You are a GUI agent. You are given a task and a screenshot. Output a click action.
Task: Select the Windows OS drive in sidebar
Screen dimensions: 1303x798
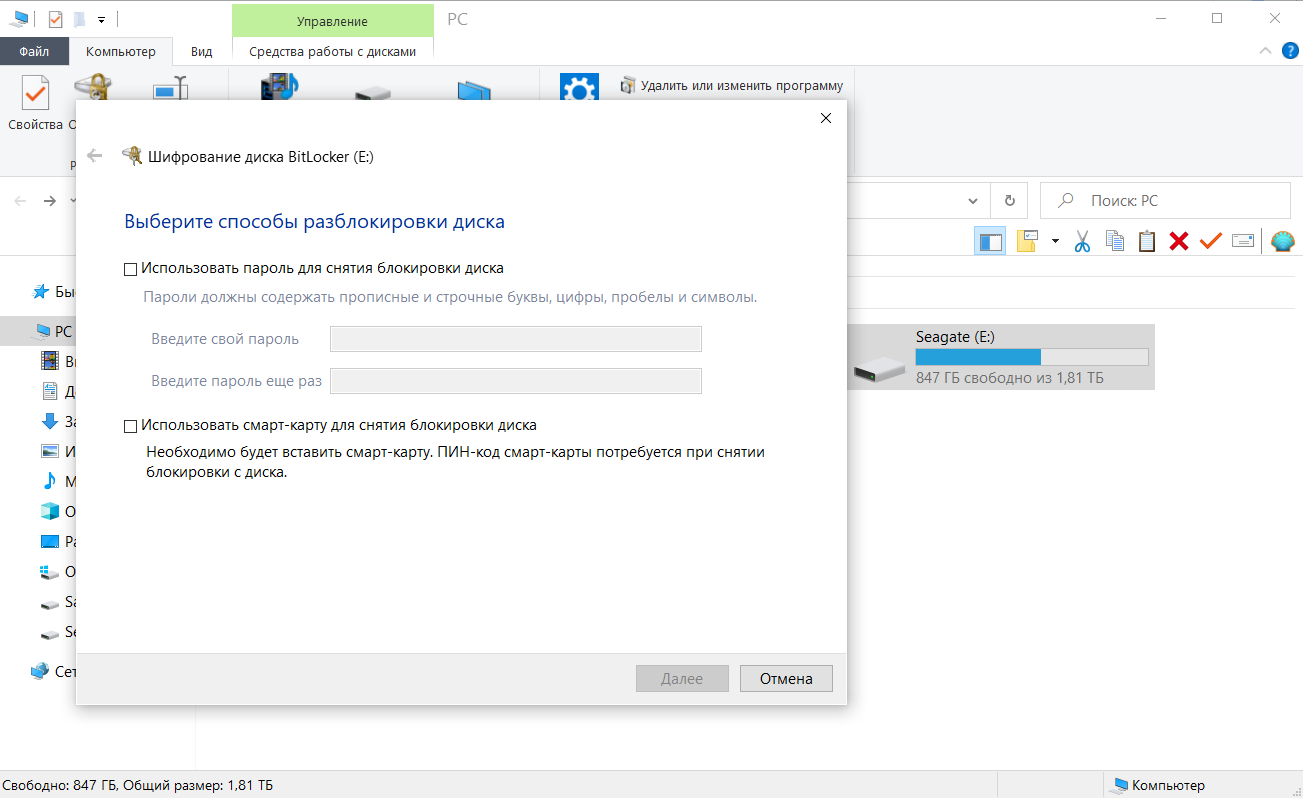click(50, 572)
